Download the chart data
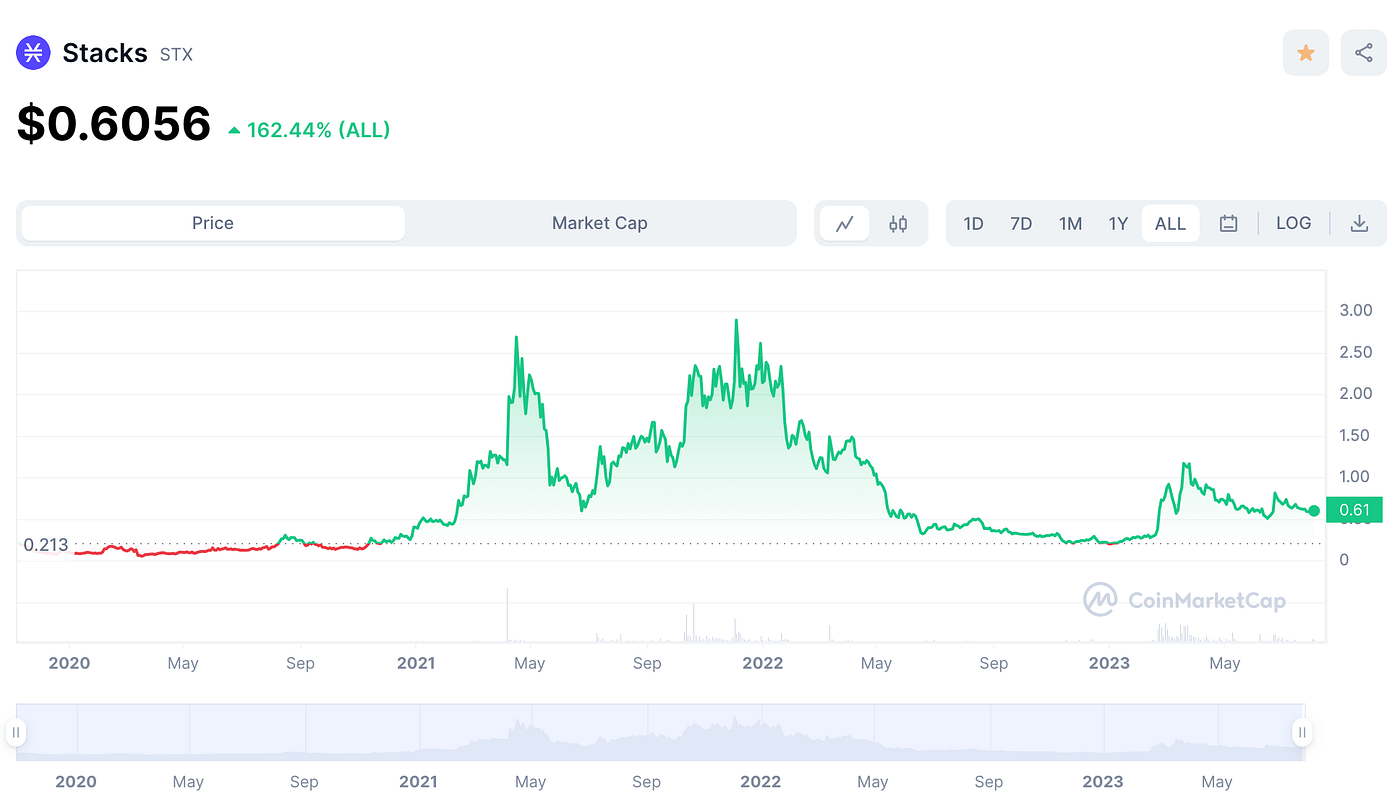The width and height of the screenshot is (1400, 811). pyautogui.click(x=1359, y=223)
